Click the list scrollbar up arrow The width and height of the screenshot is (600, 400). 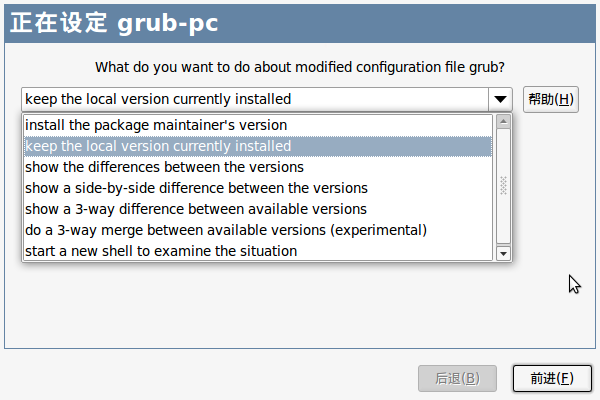[503, 122]
